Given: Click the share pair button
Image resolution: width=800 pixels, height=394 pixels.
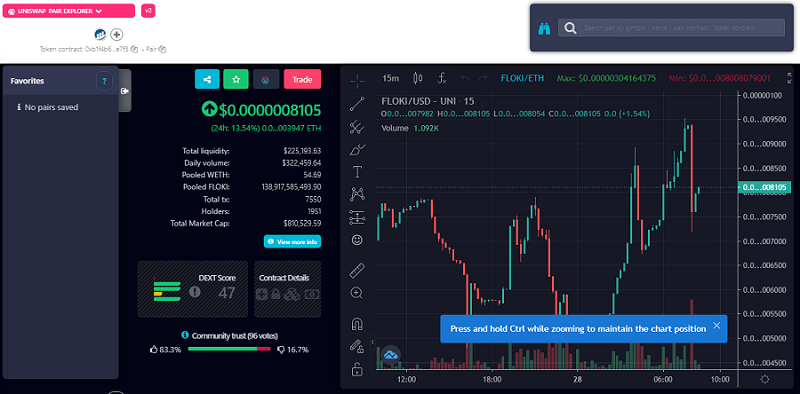Looking at the screenshot, I should 207,79.
